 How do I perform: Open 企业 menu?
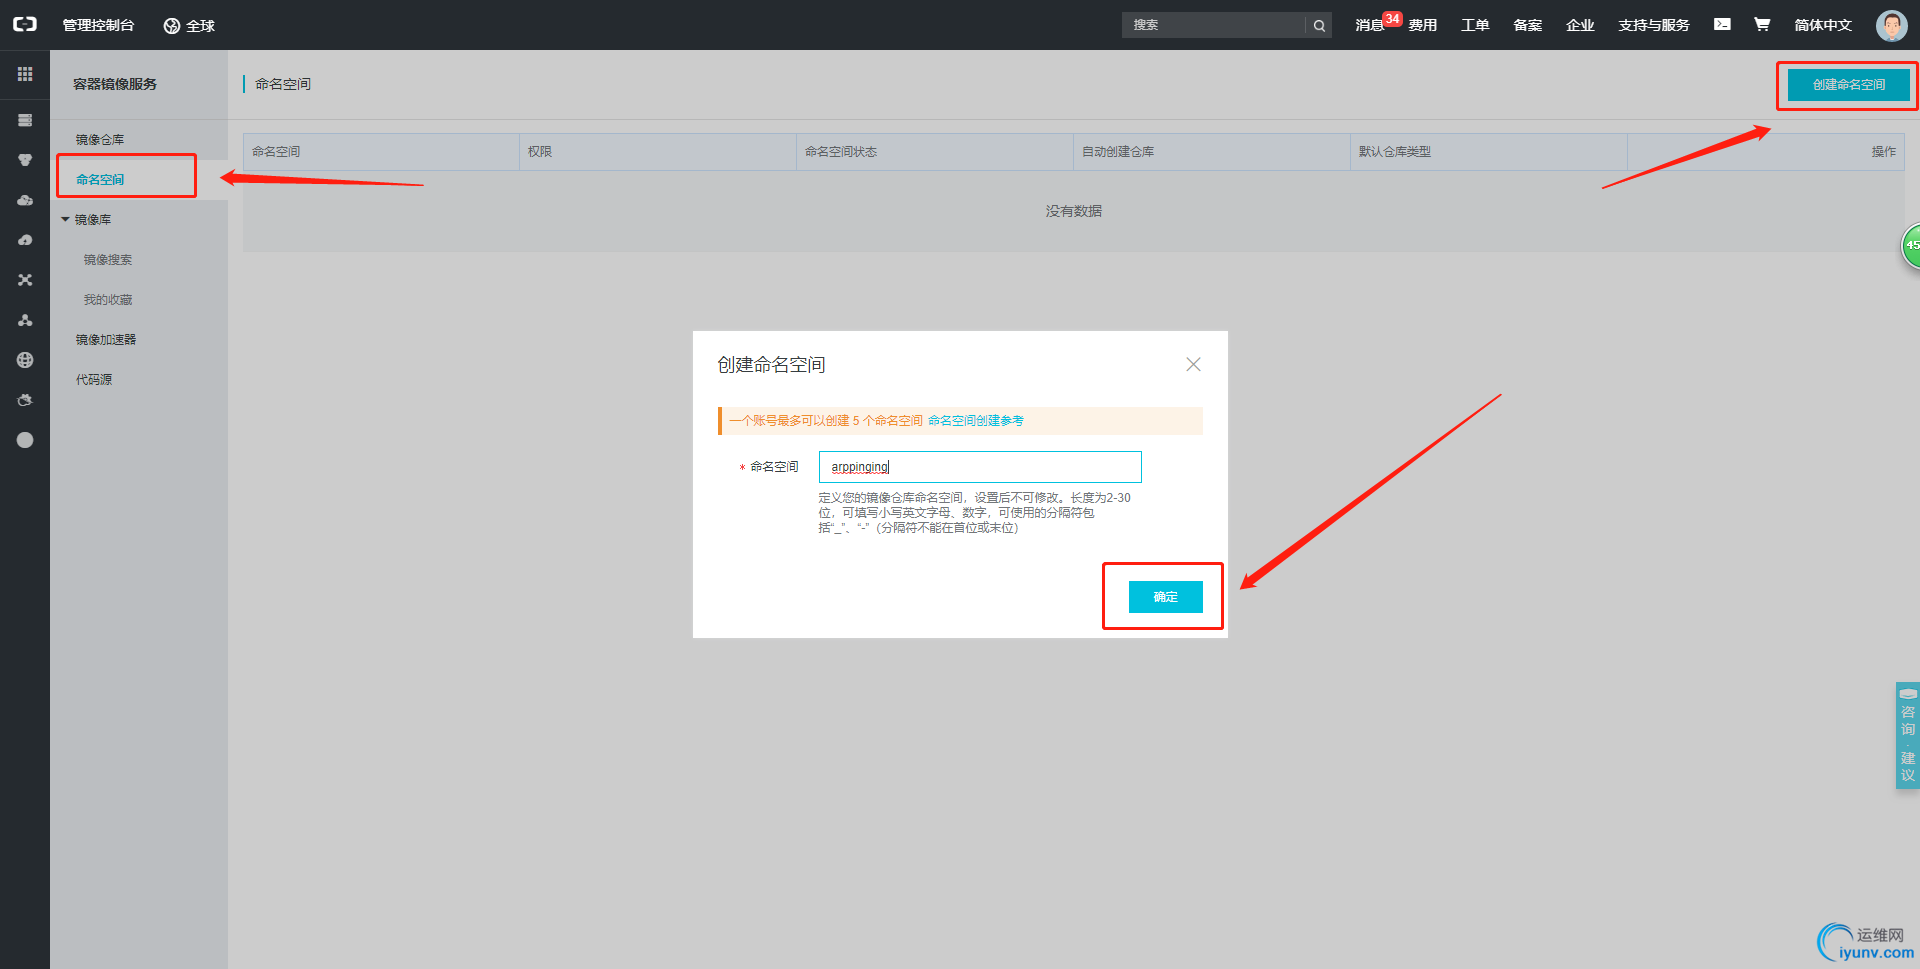(1580, 25)
